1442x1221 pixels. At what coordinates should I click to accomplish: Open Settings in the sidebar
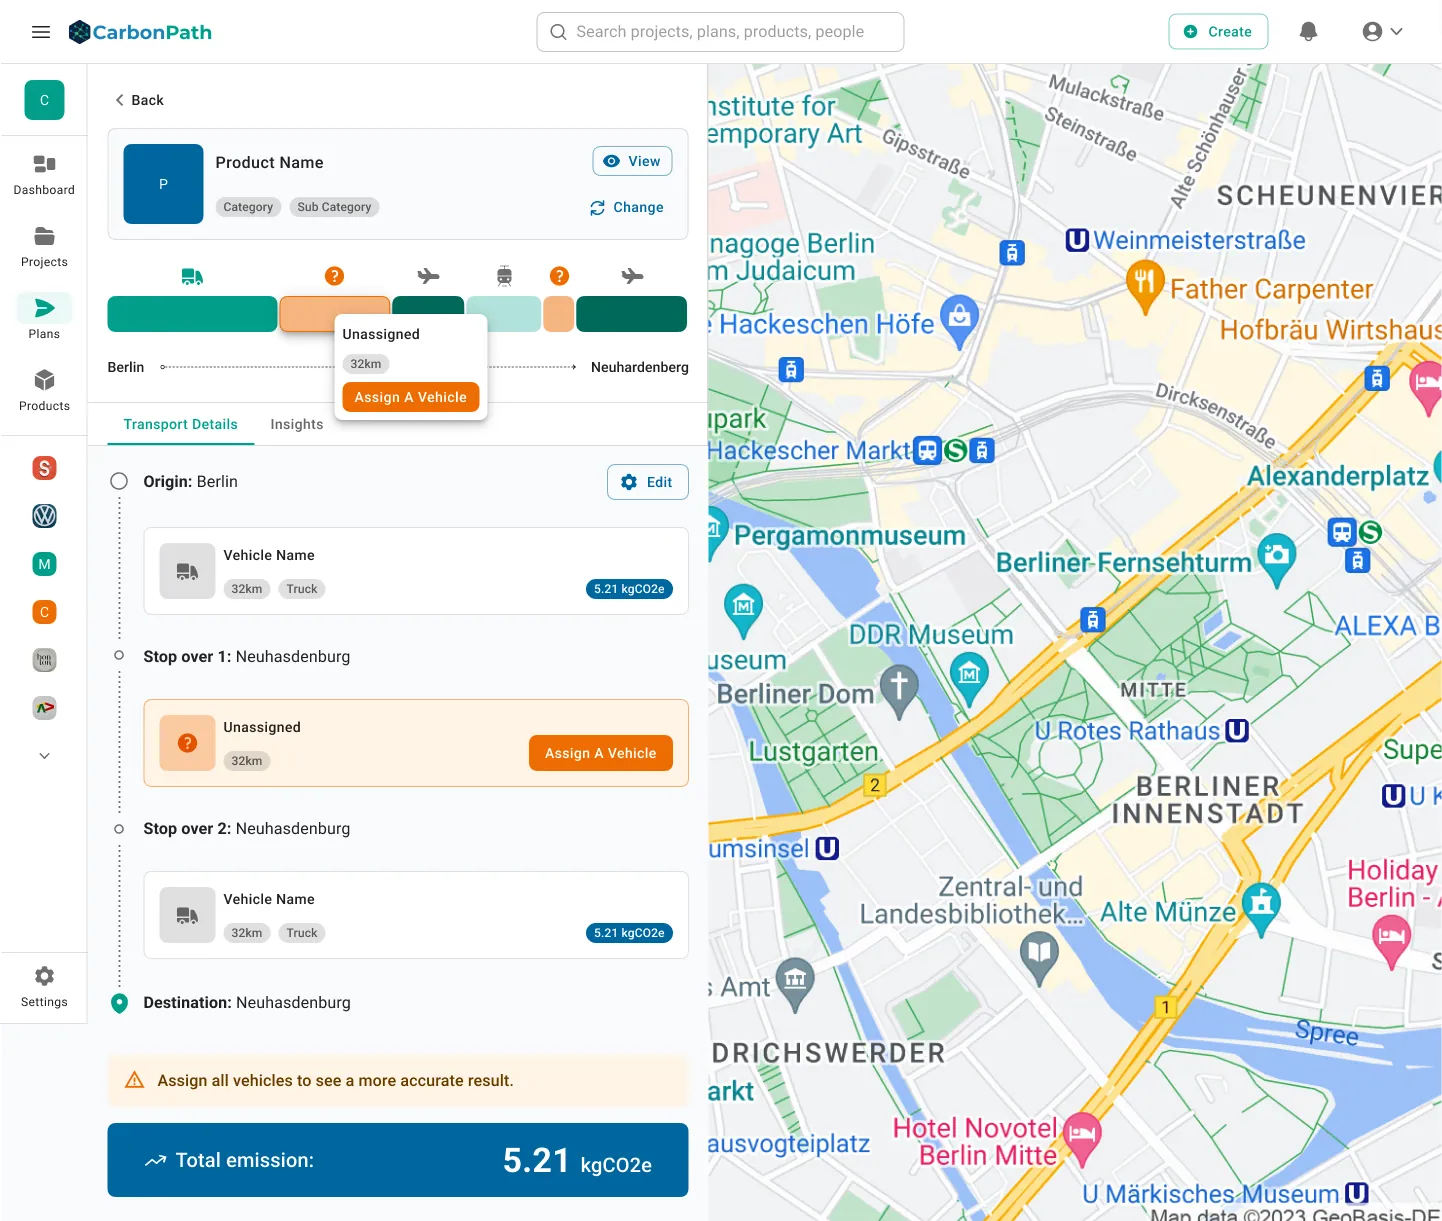click(44, 987)
